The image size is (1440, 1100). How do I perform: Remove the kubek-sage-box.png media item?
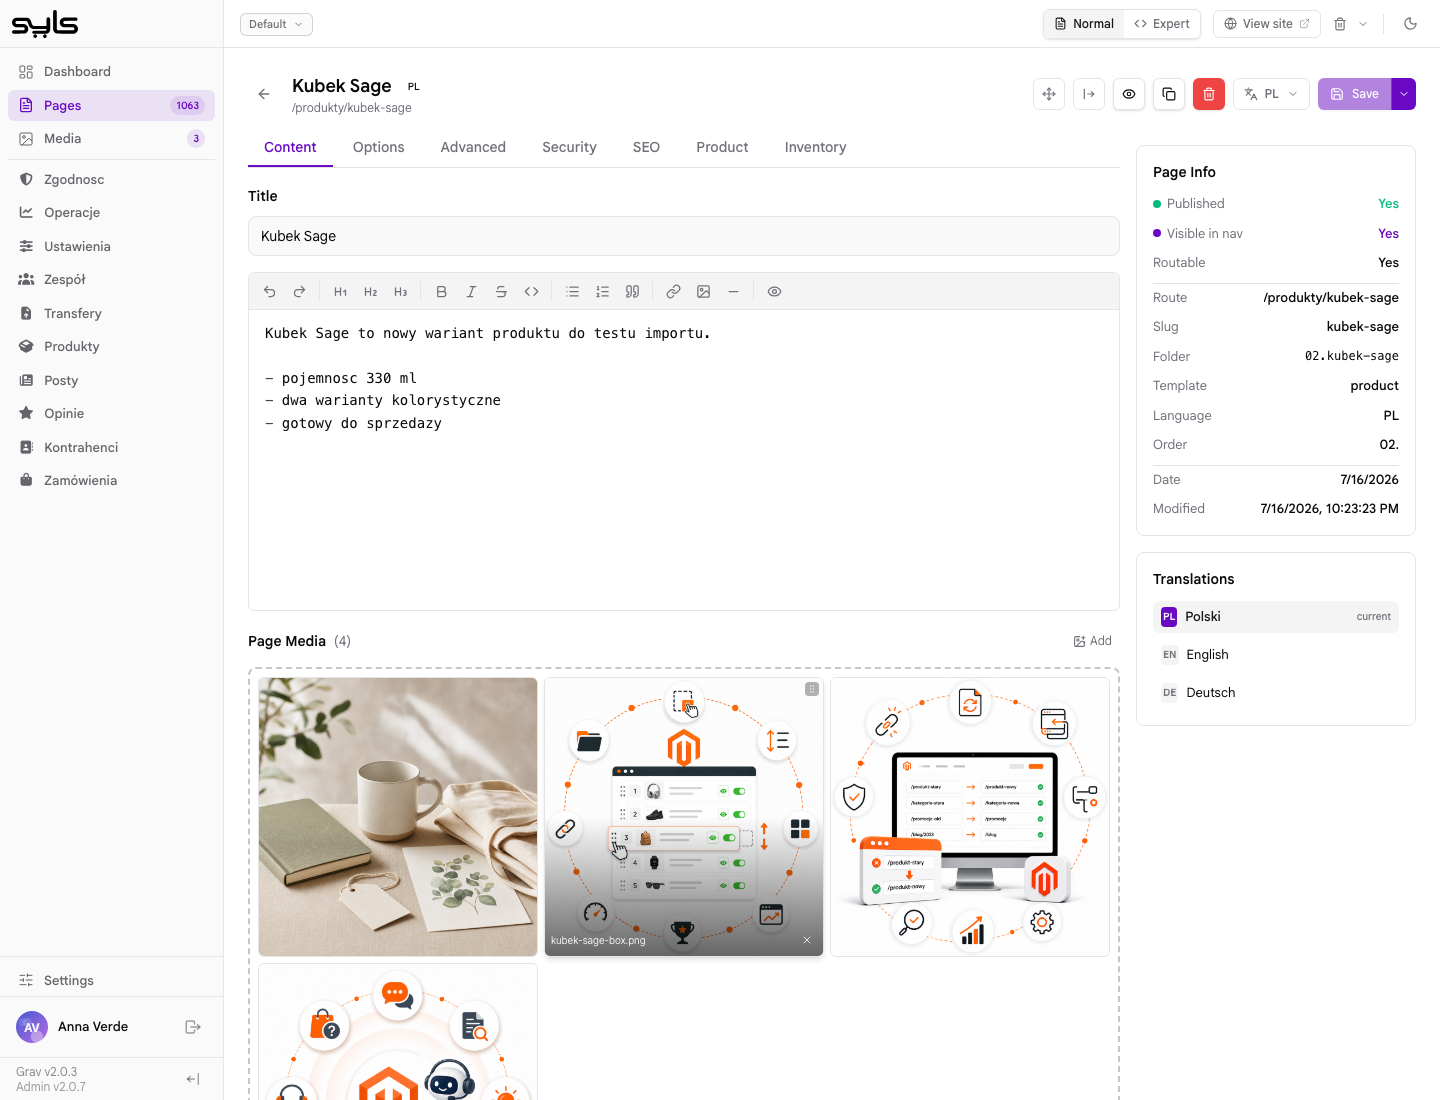807,940
